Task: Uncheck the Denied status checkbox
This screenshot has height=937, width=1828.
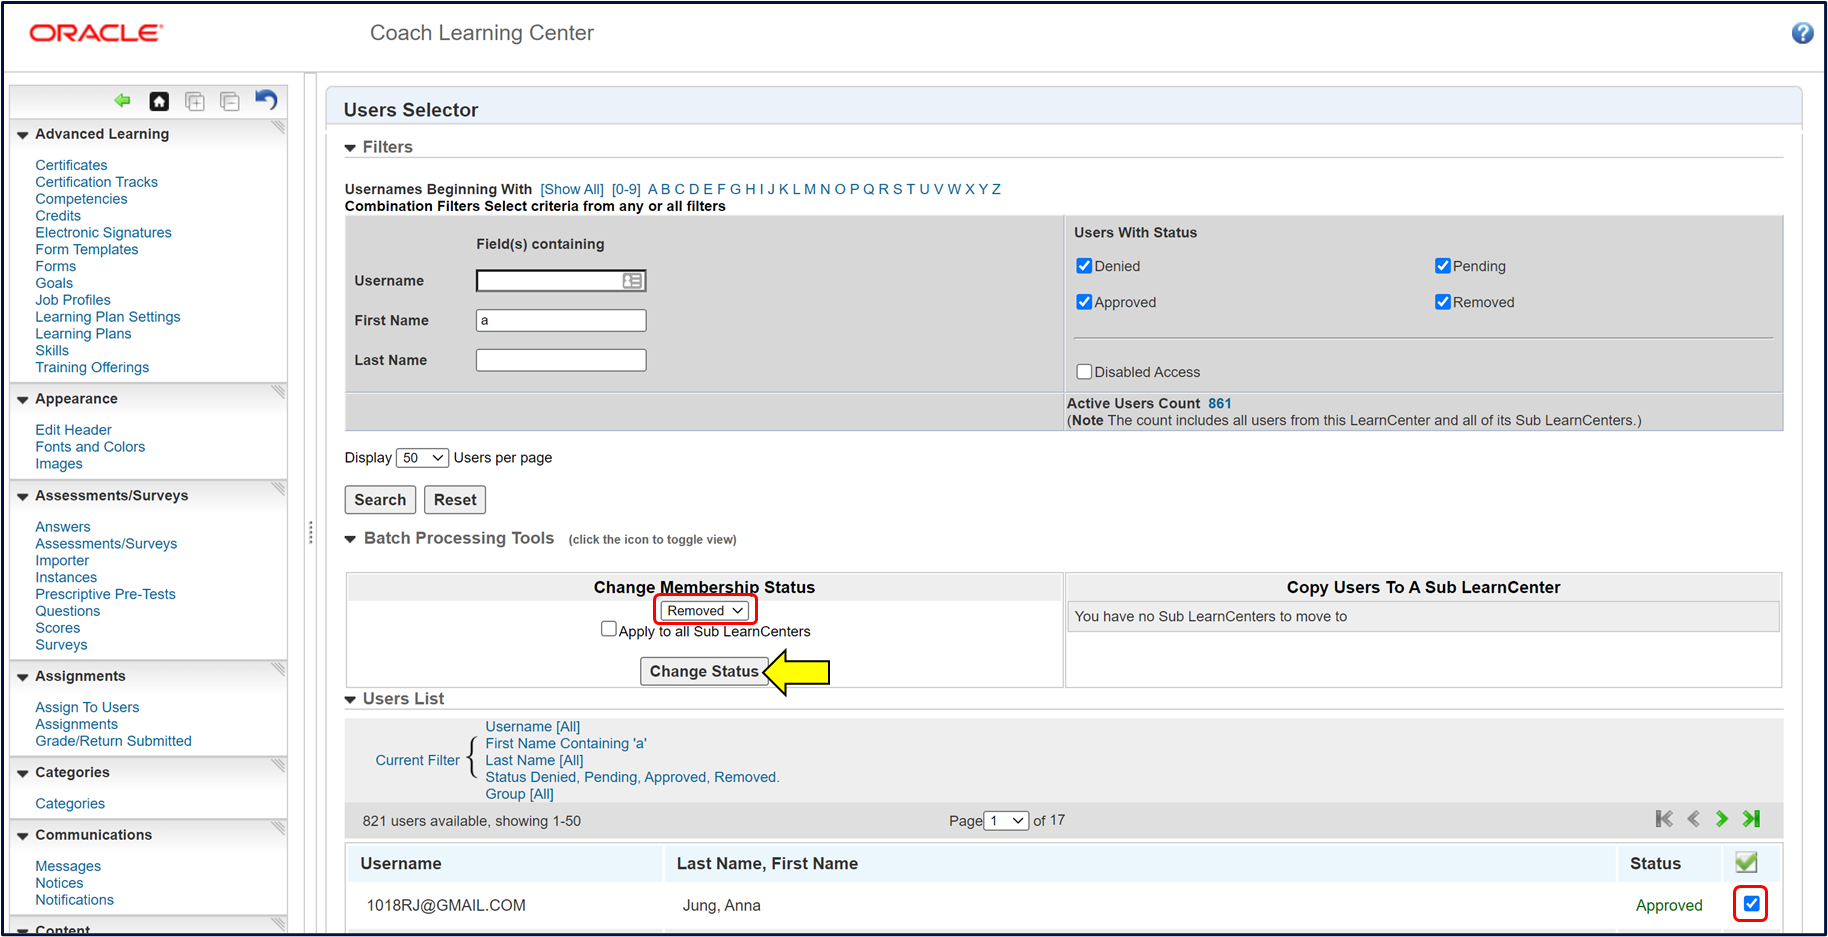Action: [1084, 266]
